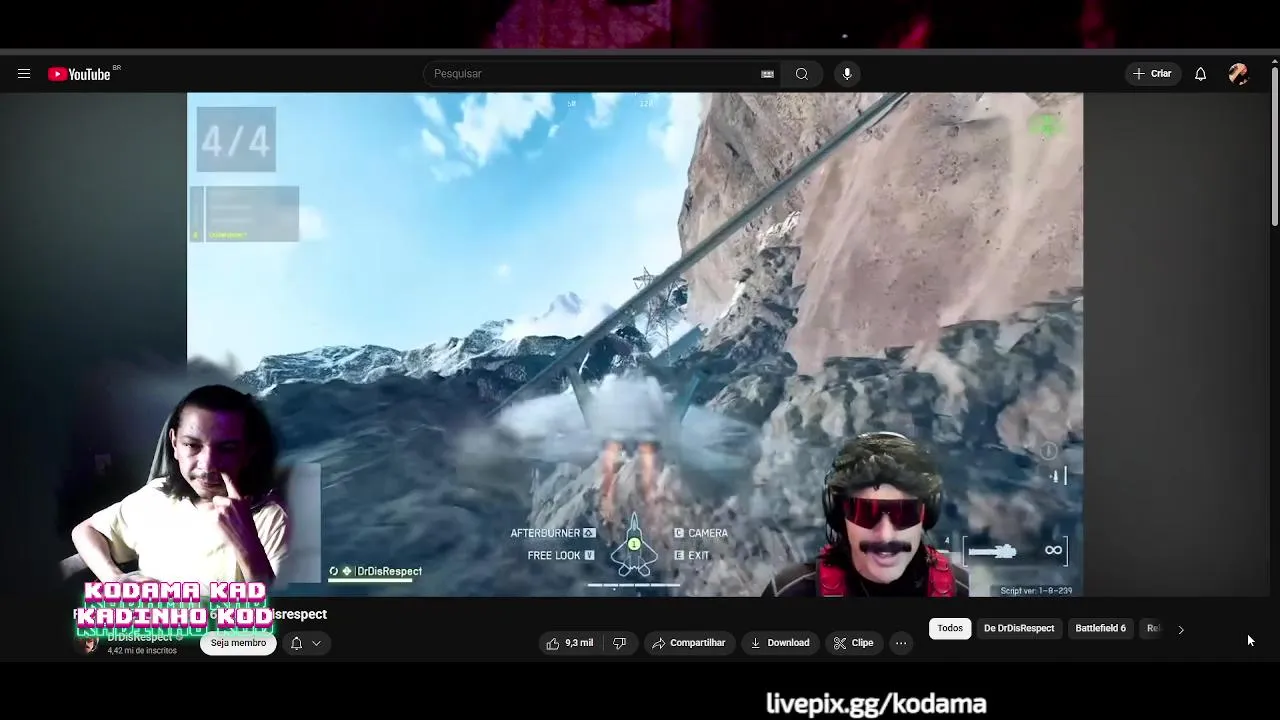Screen dimensions: 1280x720
Task: Click the magnifier search button
Action: pyautogui.click(x=802, y=74)
